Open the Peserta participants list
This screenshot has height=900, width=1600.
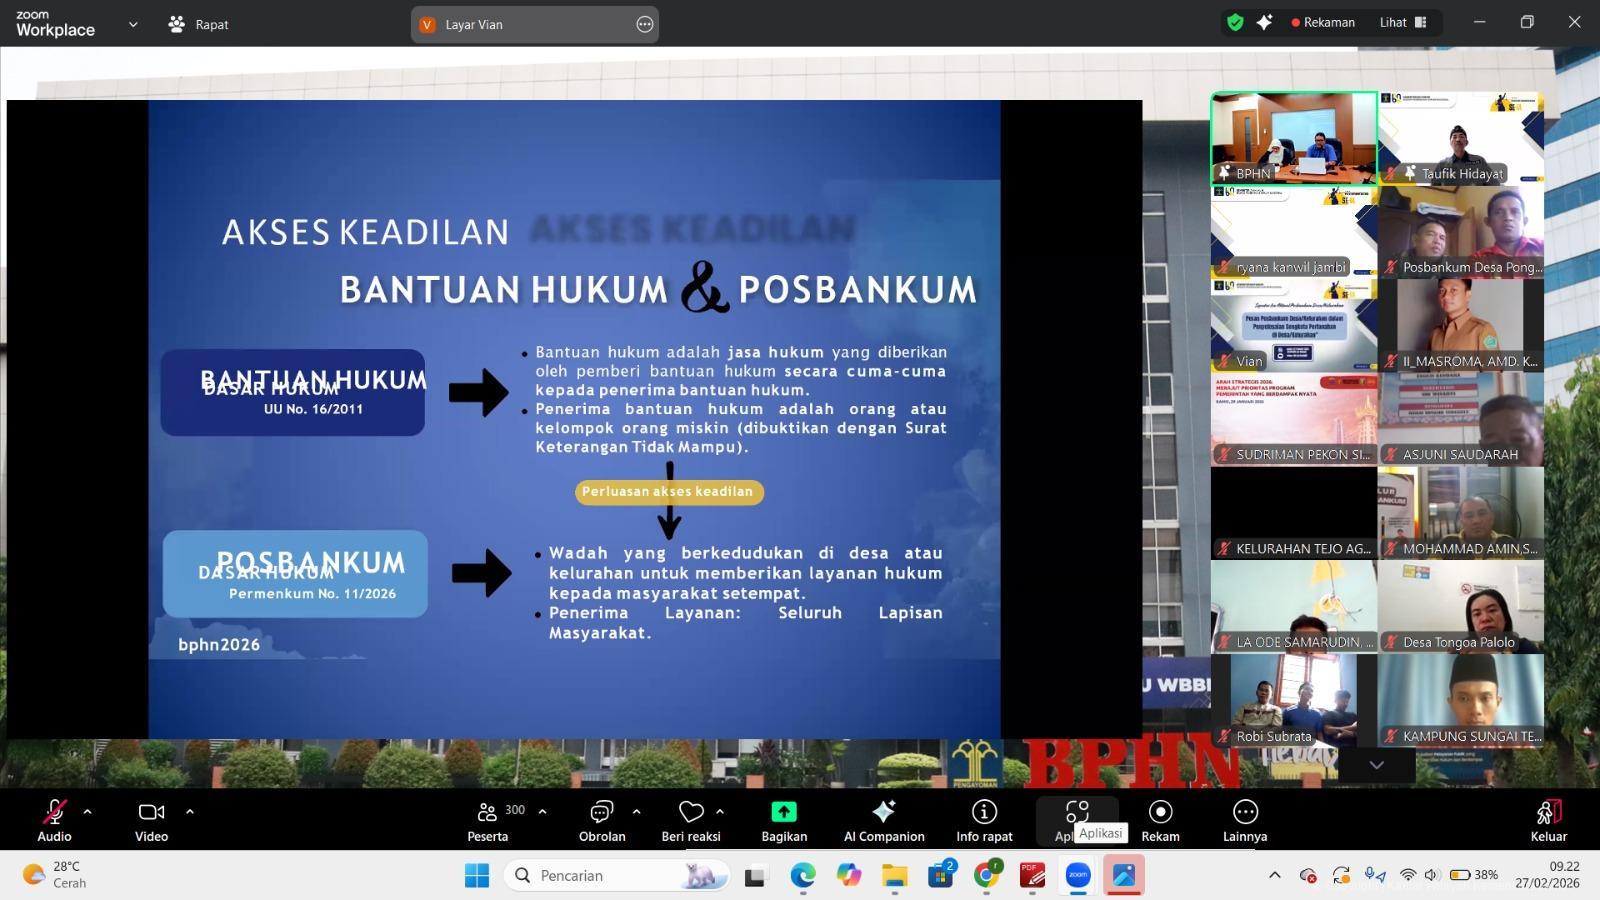click(488, 820)
